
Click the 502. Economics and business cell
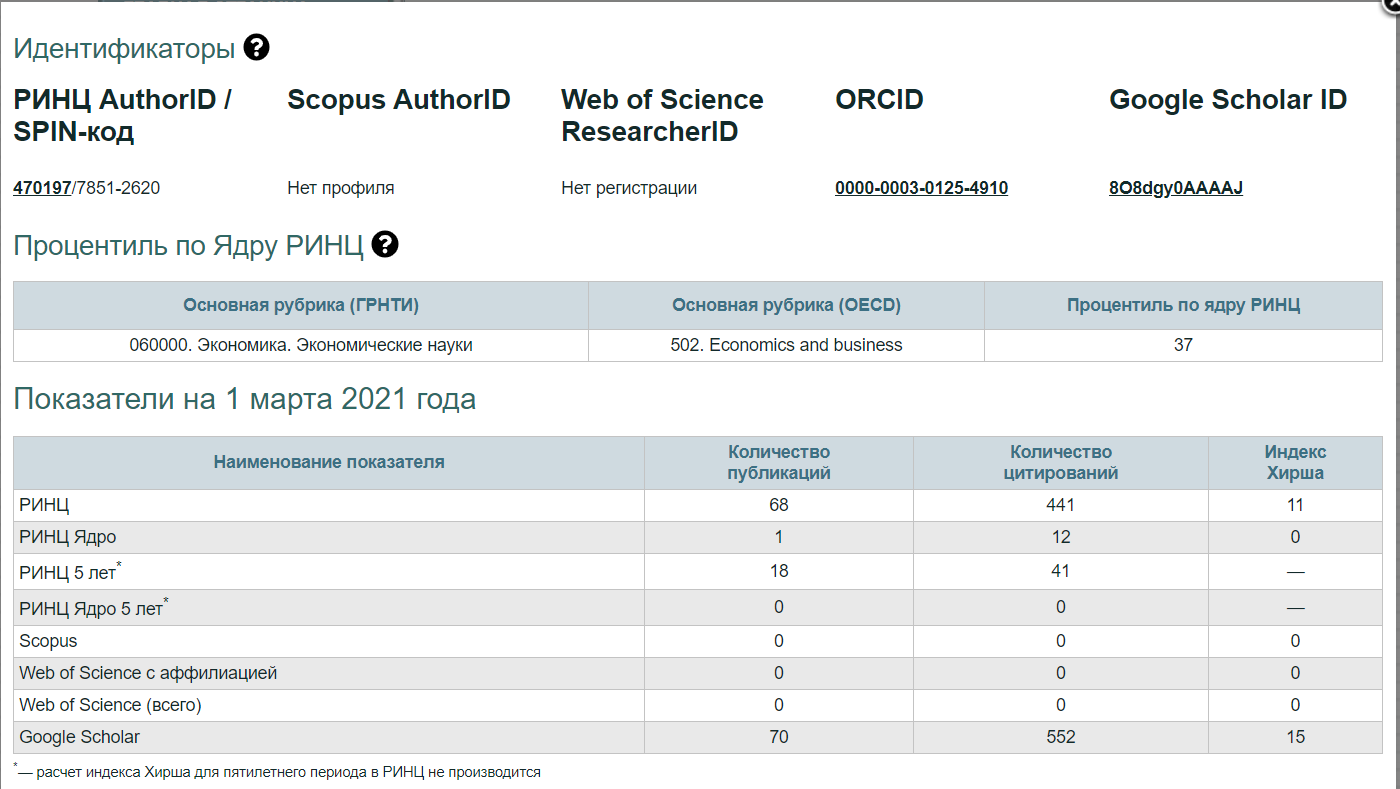pos(786,346)
